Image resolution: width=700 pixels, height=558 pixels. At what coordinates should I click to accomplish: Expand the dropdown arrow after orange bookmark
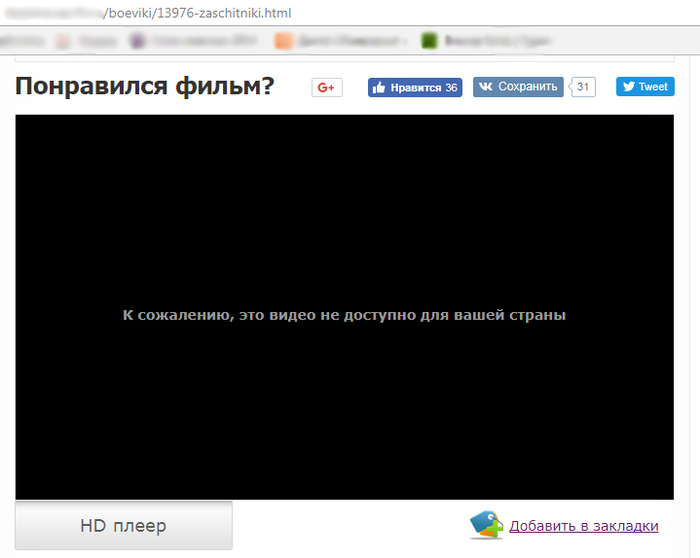[404, 41]
